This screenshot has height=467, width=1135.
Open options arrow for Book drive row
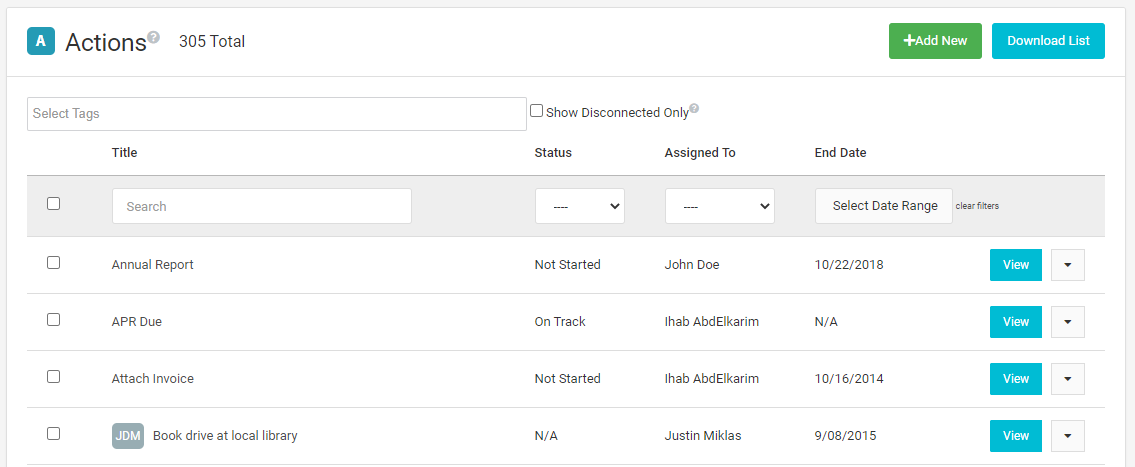tap(1068, 436)
